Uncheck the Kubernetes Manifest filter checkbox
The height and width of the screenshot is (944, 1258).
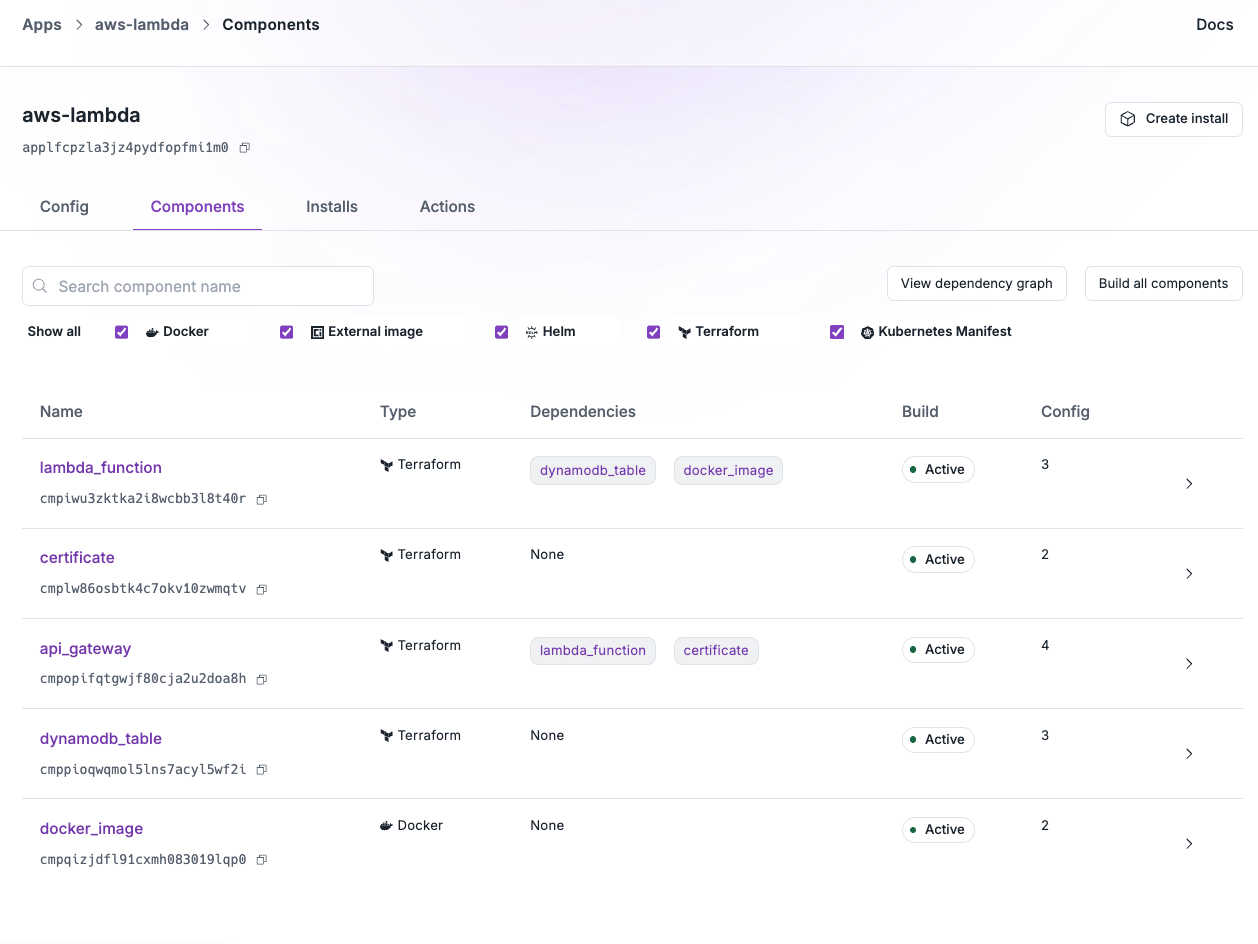[837, 332]
